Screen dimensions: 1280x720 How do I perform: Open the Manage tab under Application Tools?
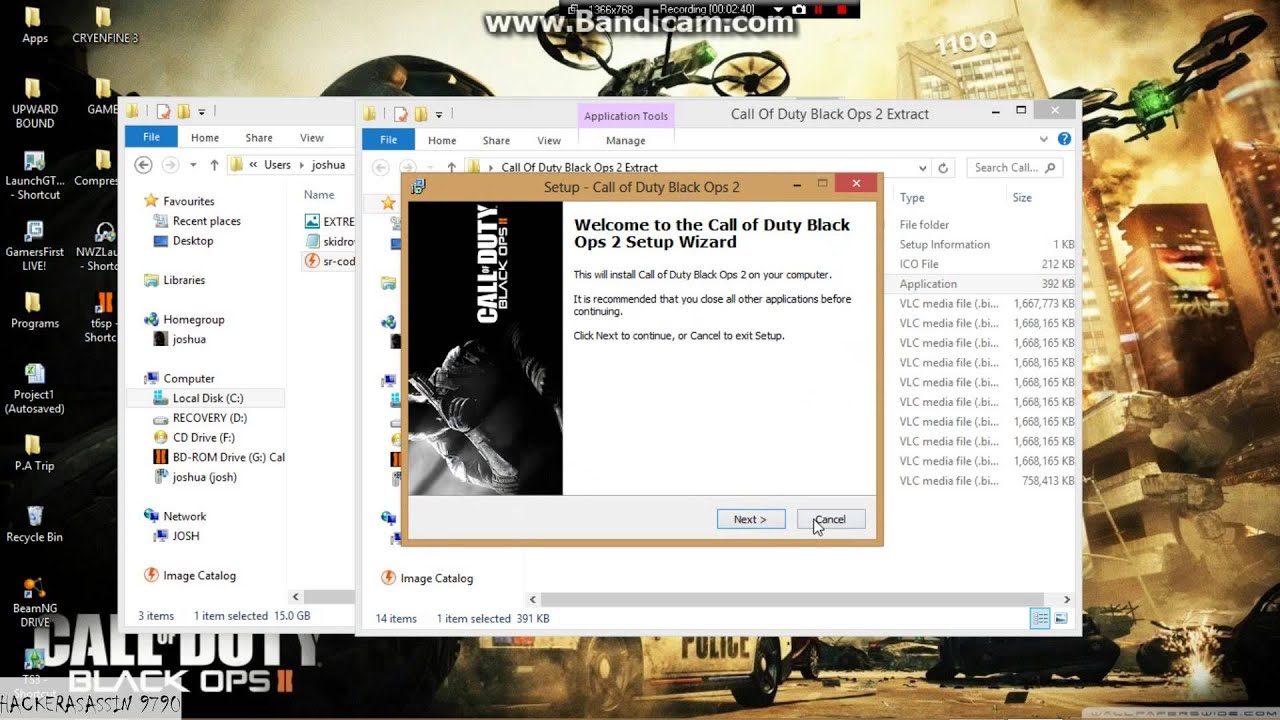[x=626, y=141]
